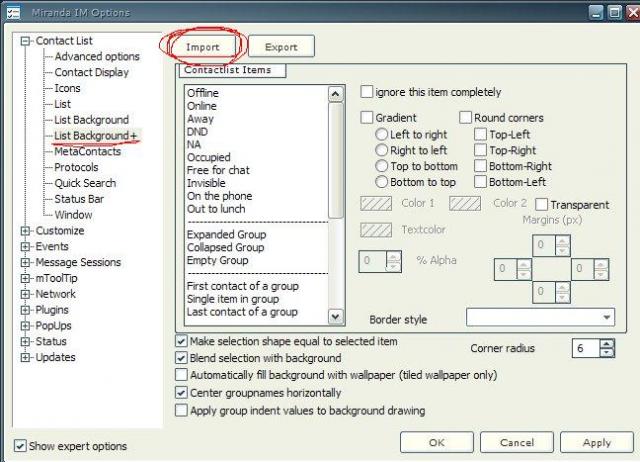Open the Color 1 swatch
This screenshot has width=640, height=462.
pos(376,203)
